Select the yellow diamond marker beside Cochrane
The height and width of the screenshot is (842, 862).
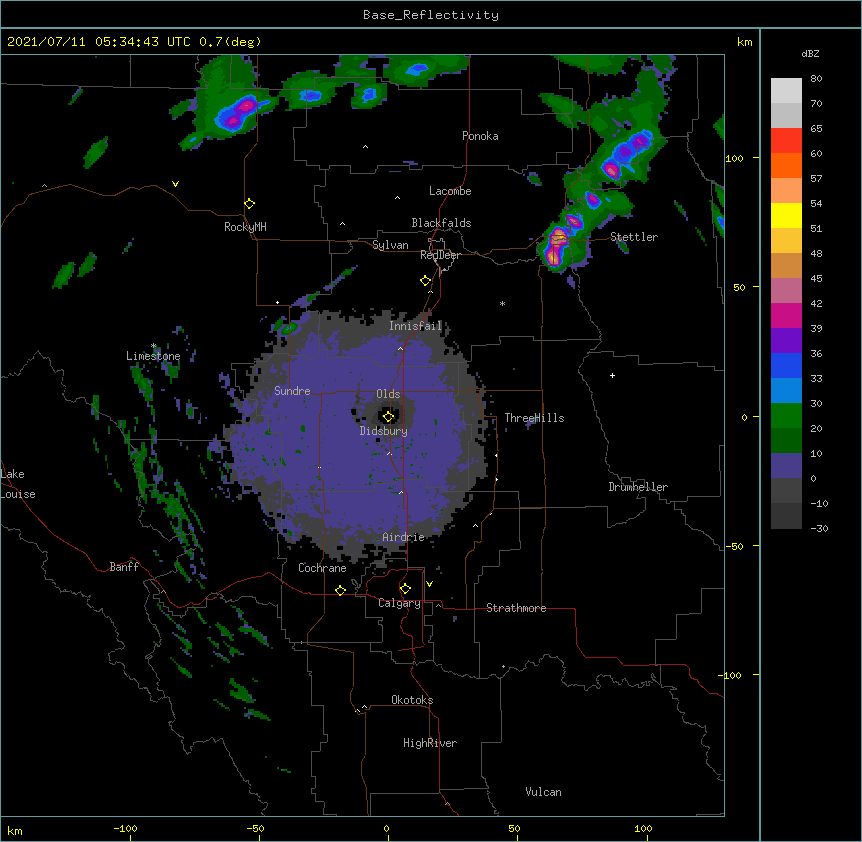pyautogui.click(x=340, y=590)
